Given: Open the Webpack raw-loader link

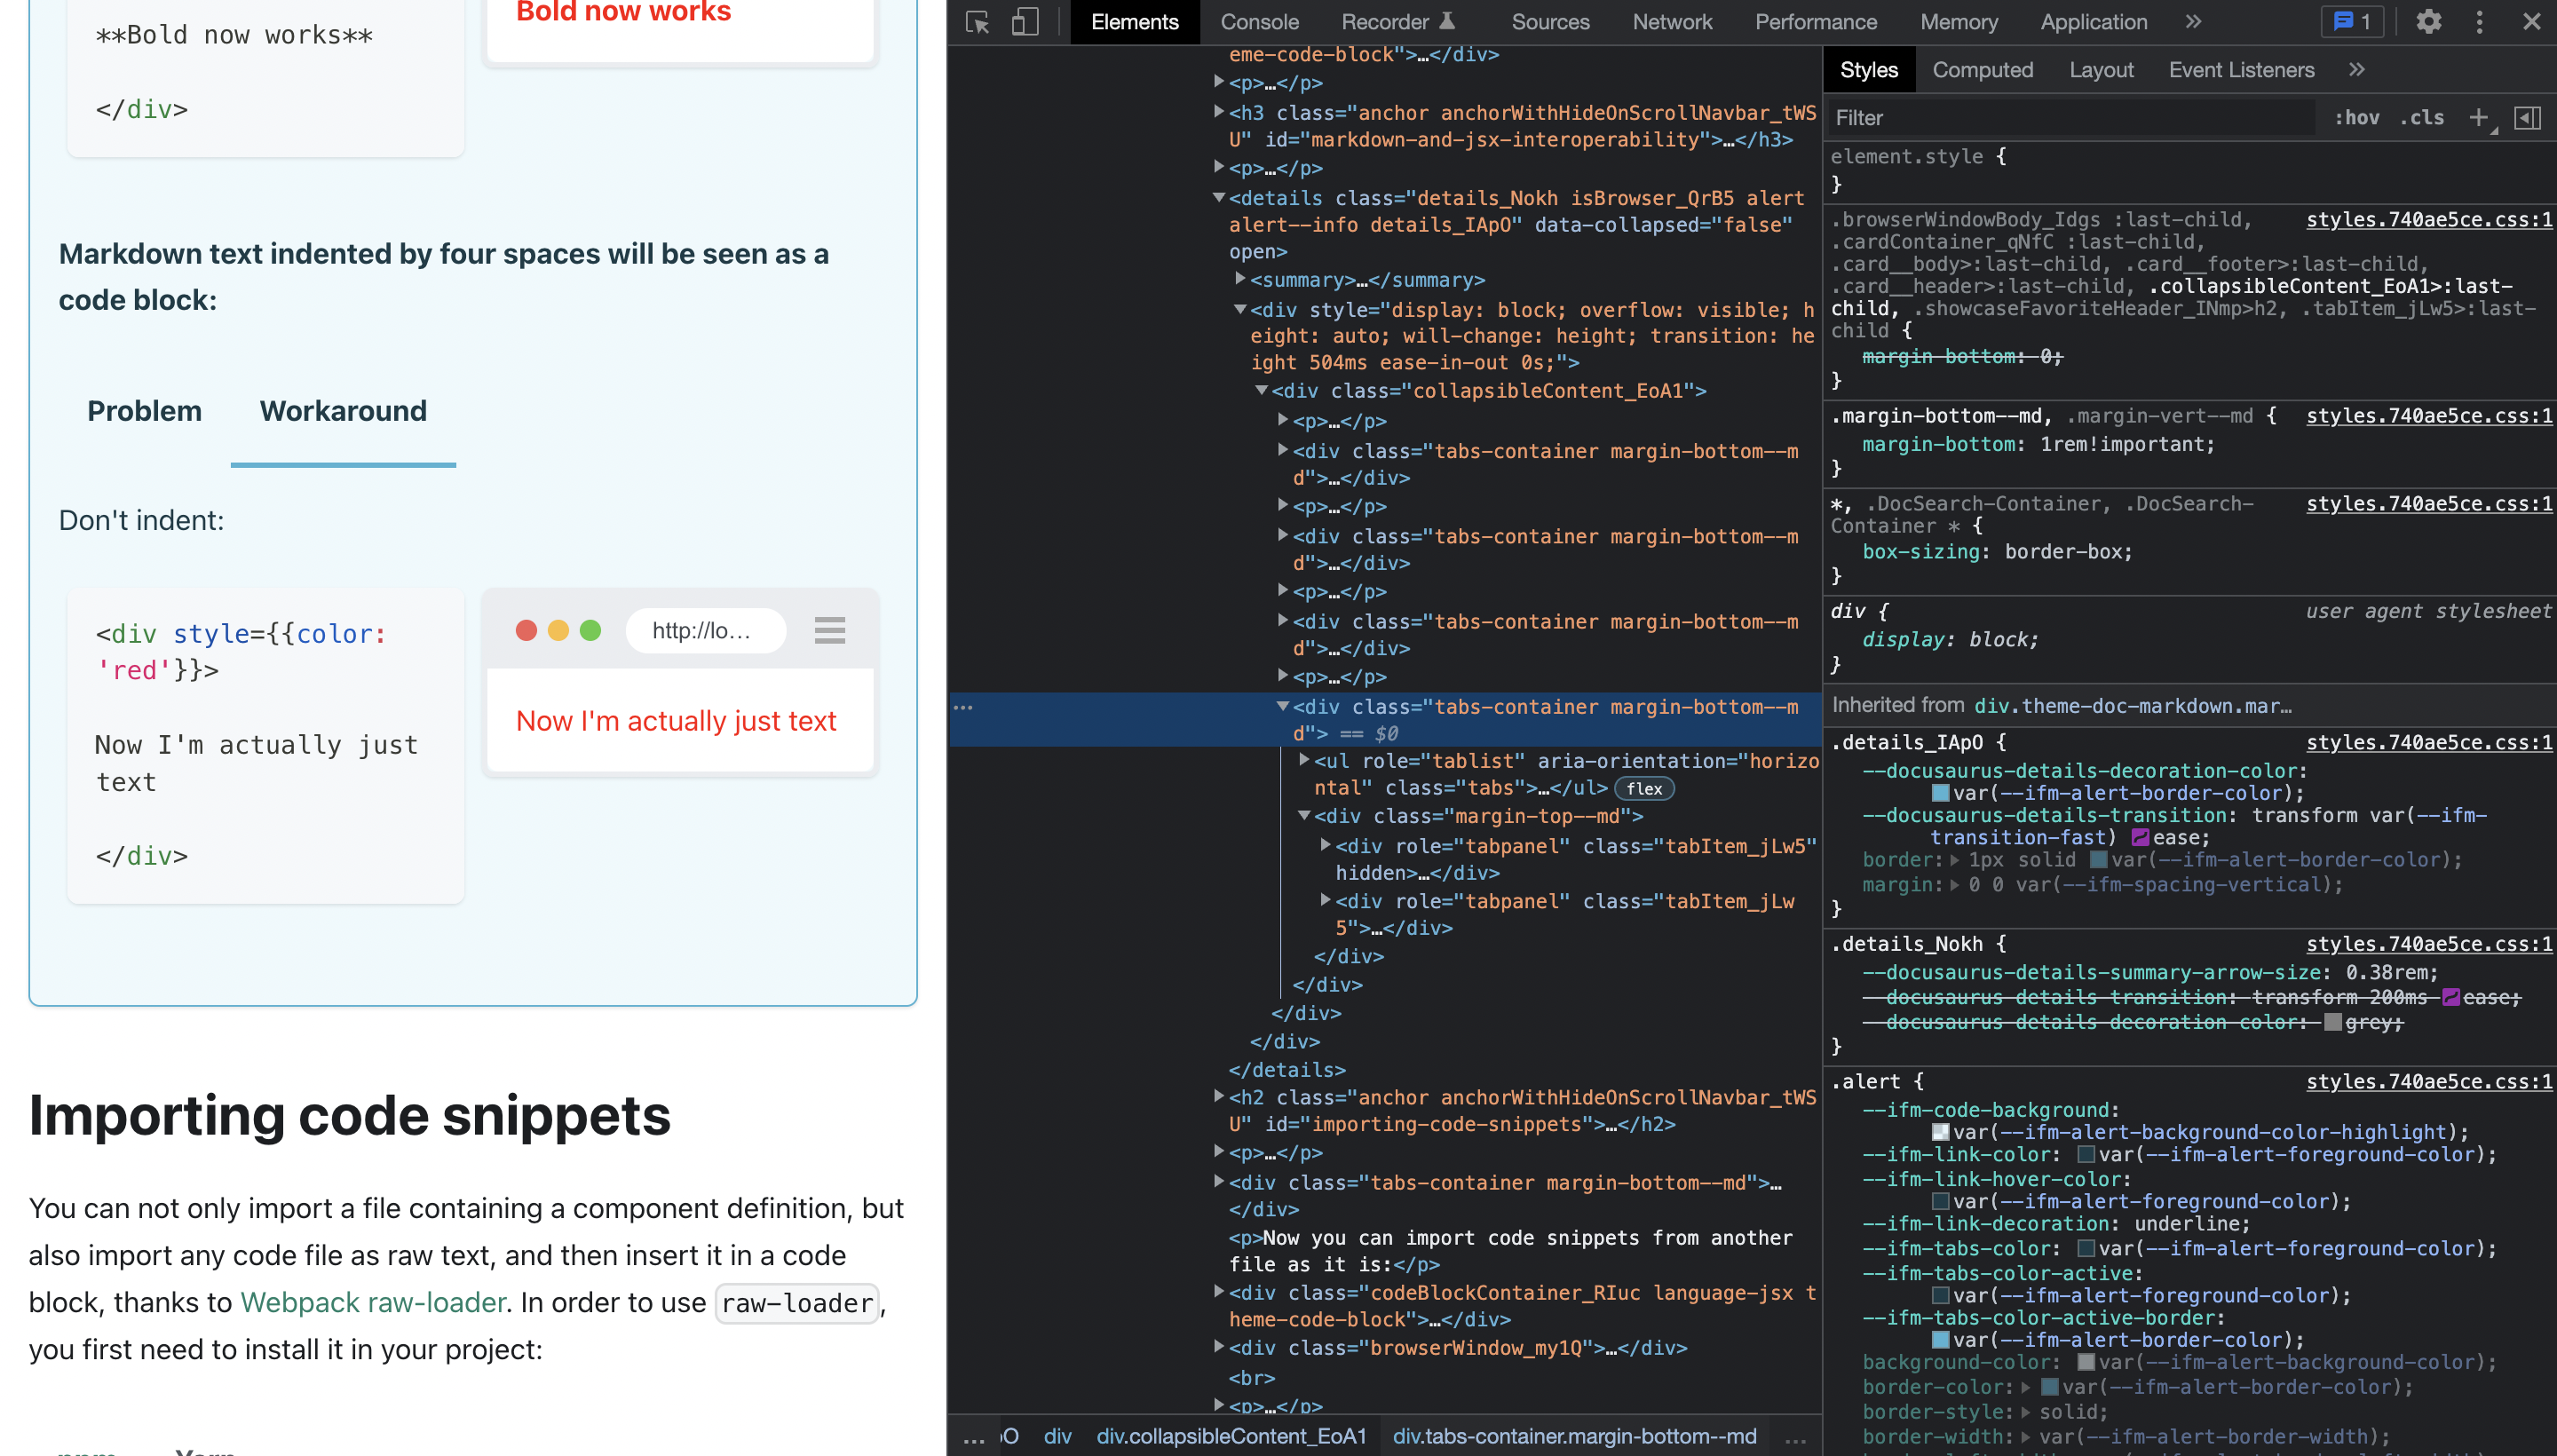Looking at the screenshot, I should click(373, 1302).
